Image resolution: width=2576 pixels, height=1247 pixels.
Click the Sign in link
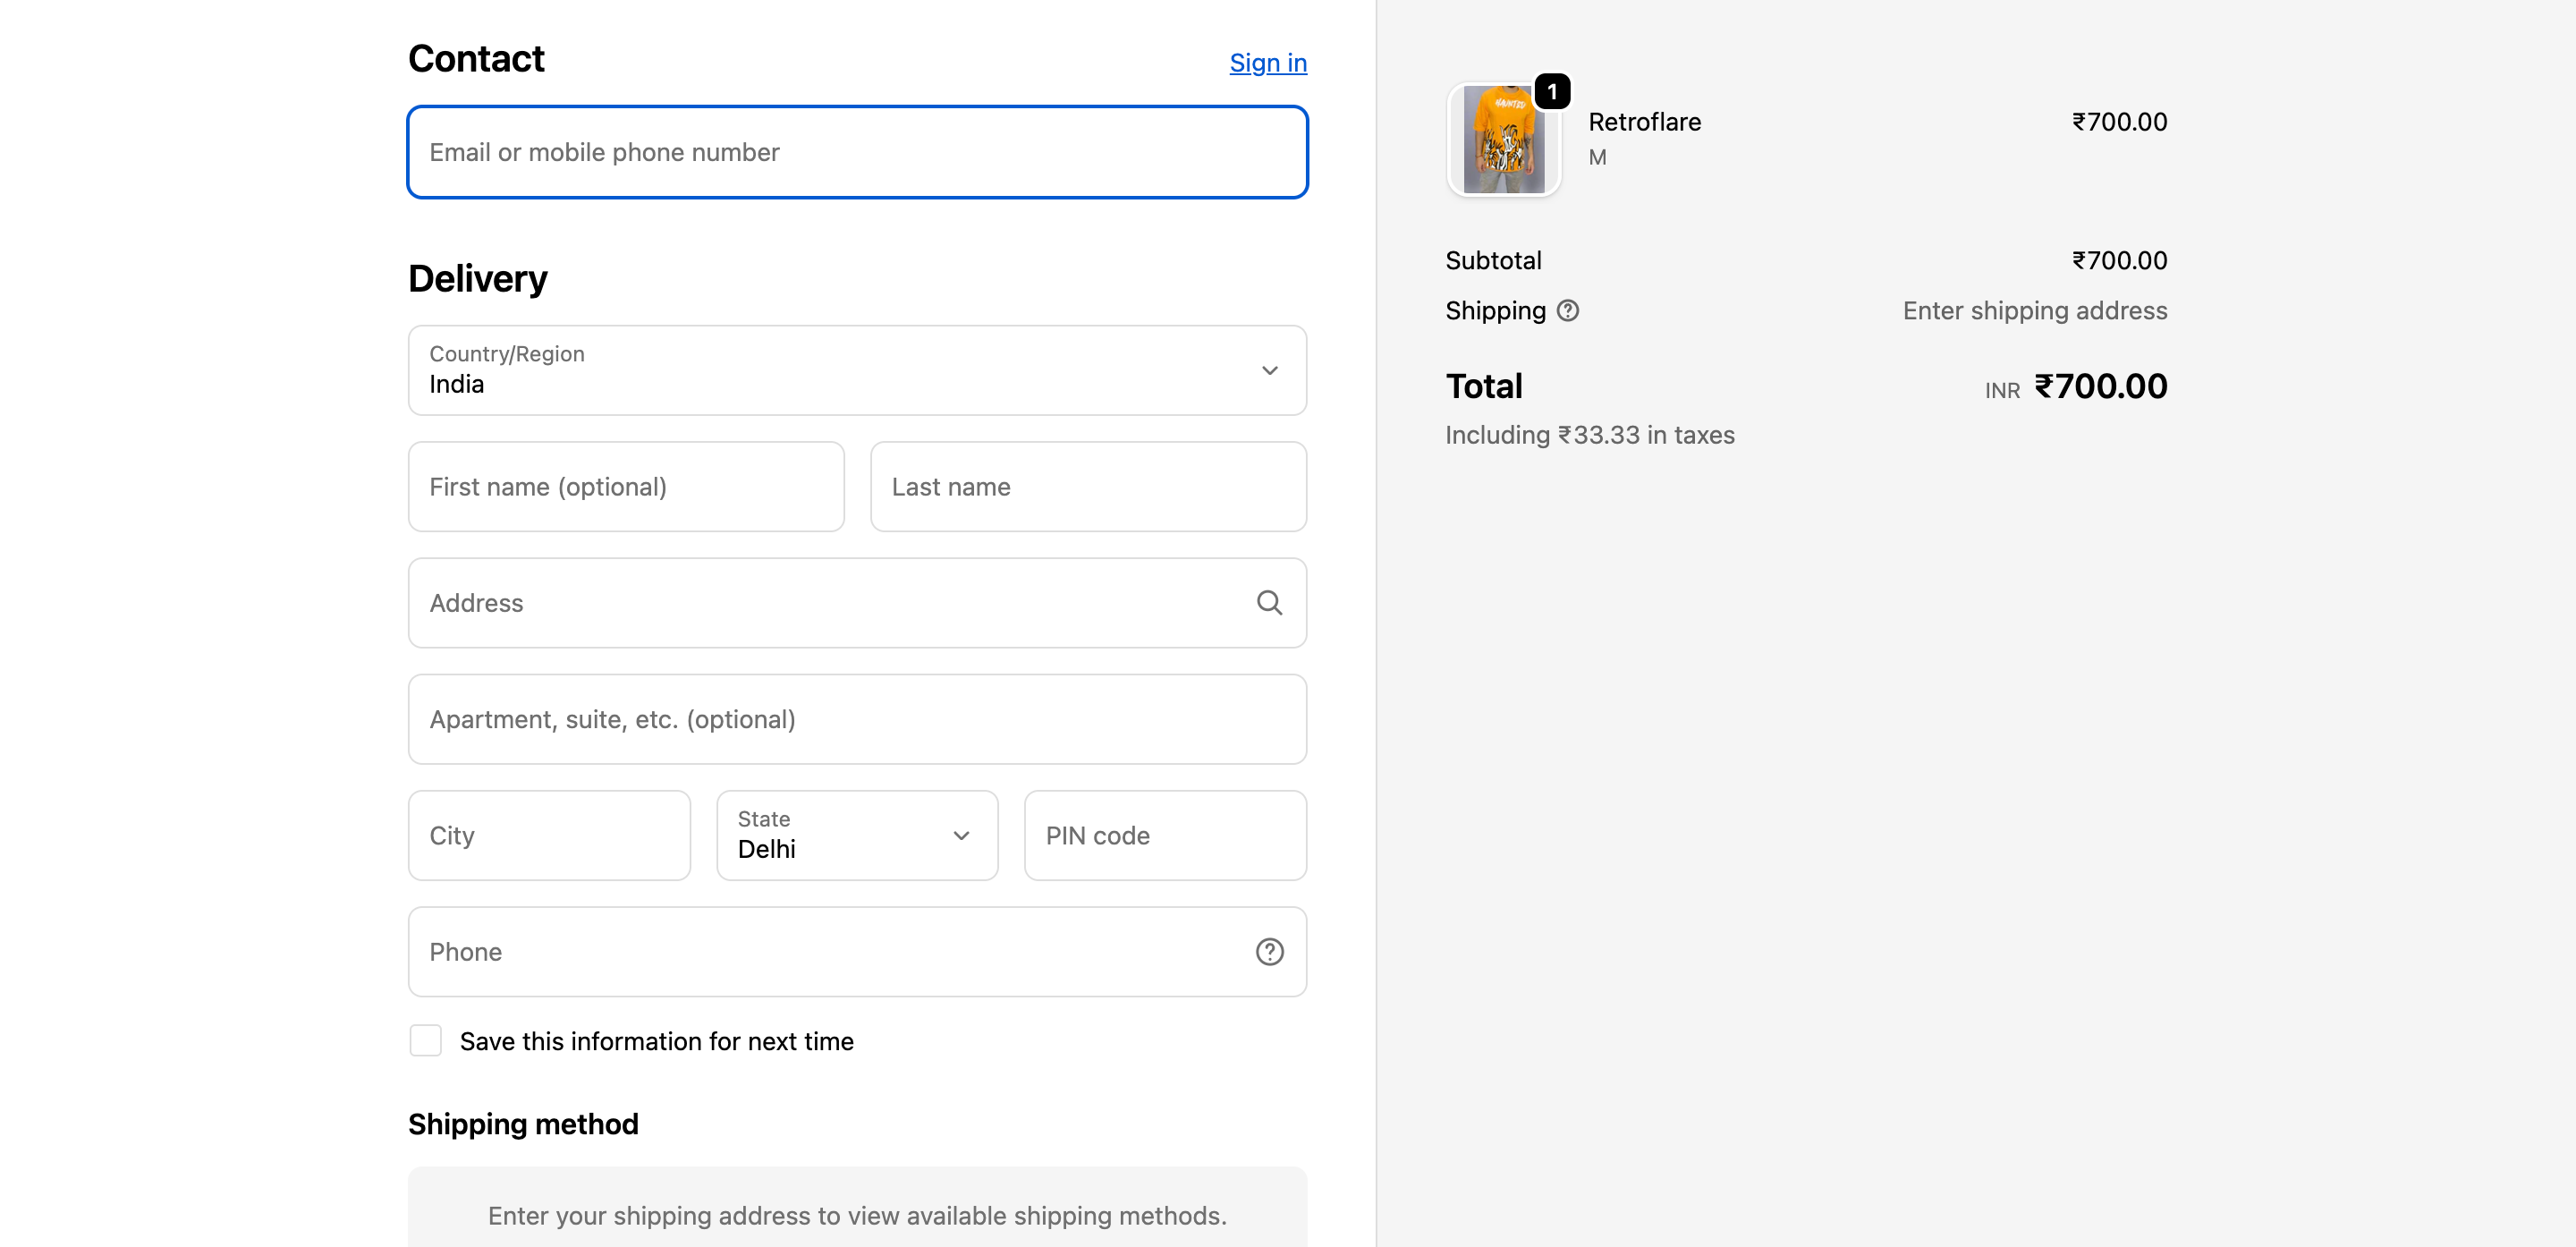[1267, 63]
